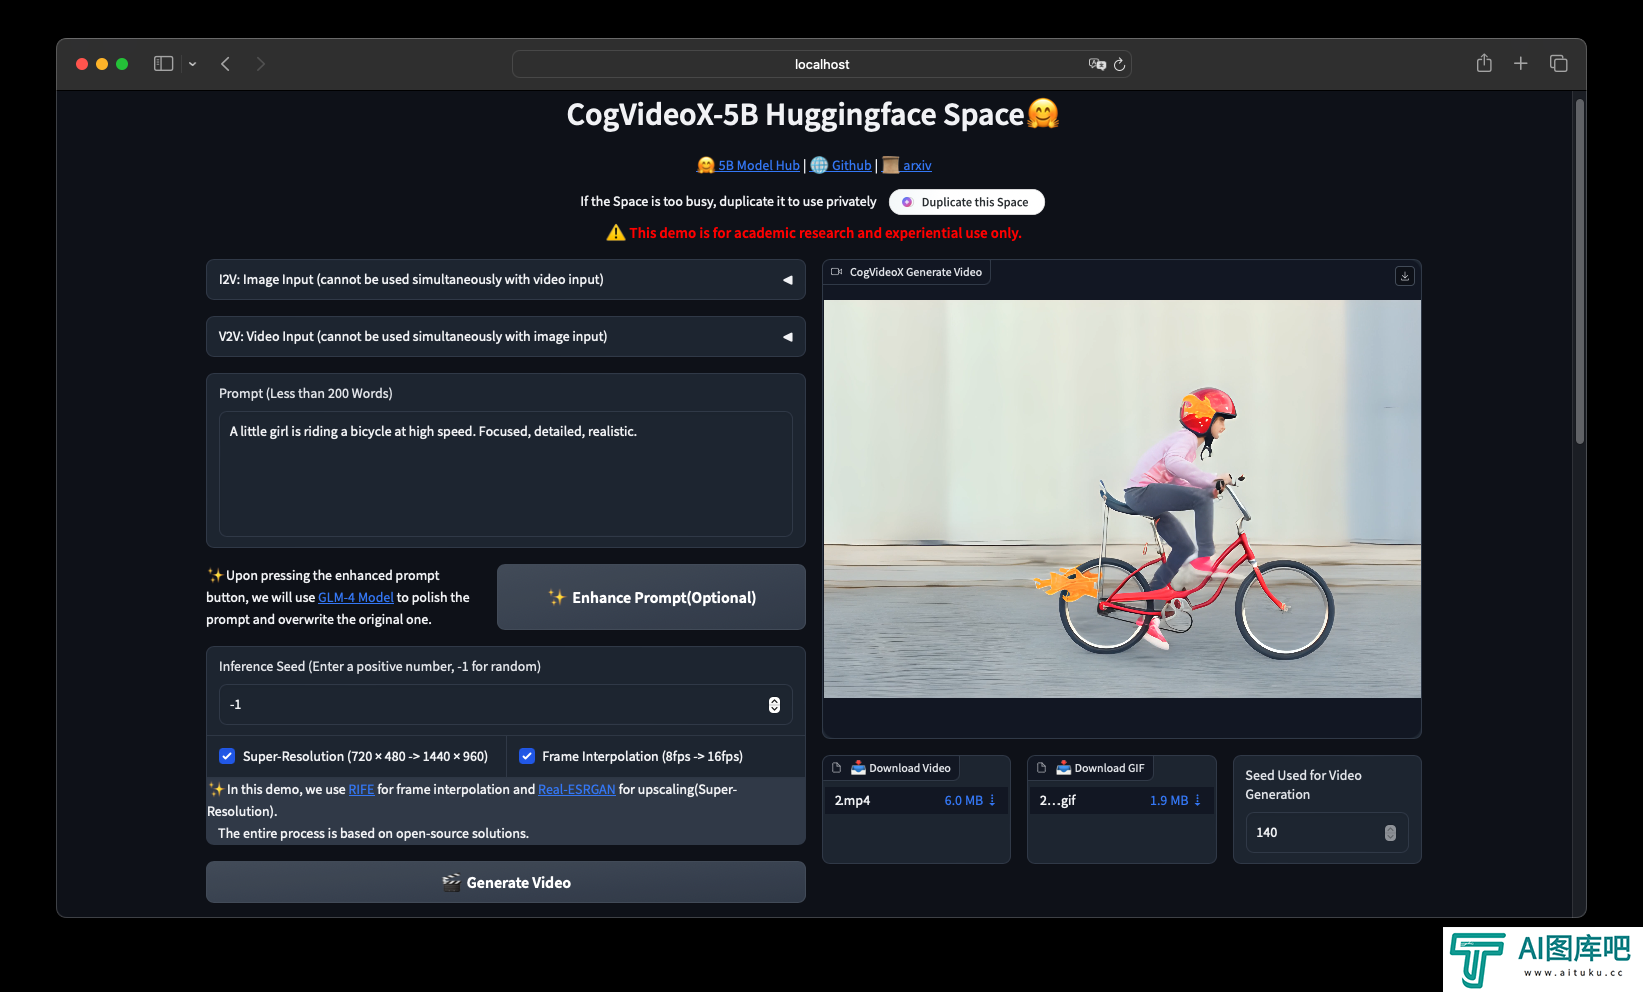Click the 2.mp4 file name
The image size is (1643, 992).
(x=852, y=800)
